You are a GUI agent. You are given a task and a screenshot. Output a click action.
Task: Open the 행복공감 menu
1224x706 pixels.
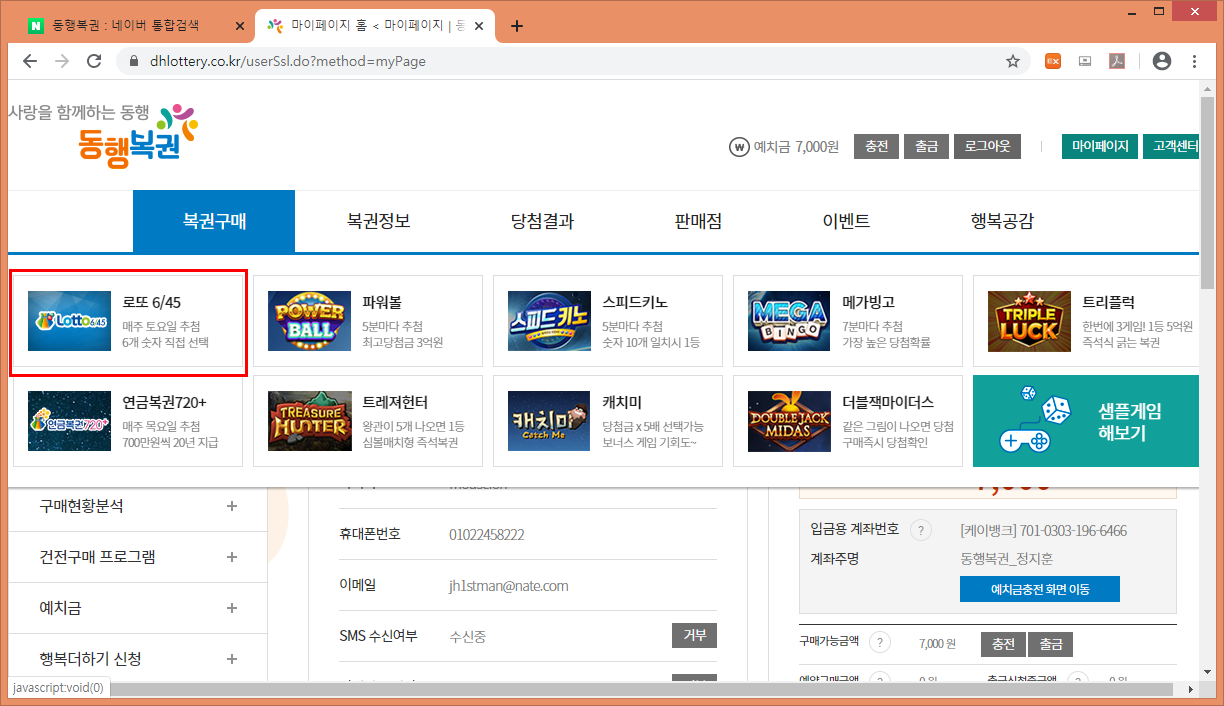click(x=1002, y=221)
